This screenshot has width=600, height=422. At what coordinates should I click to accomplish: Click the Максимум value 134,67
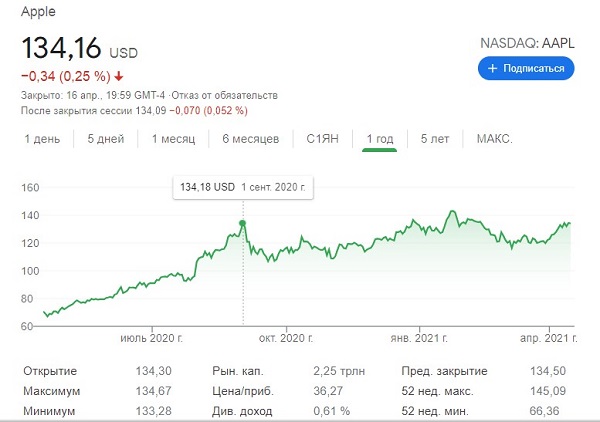153,391
